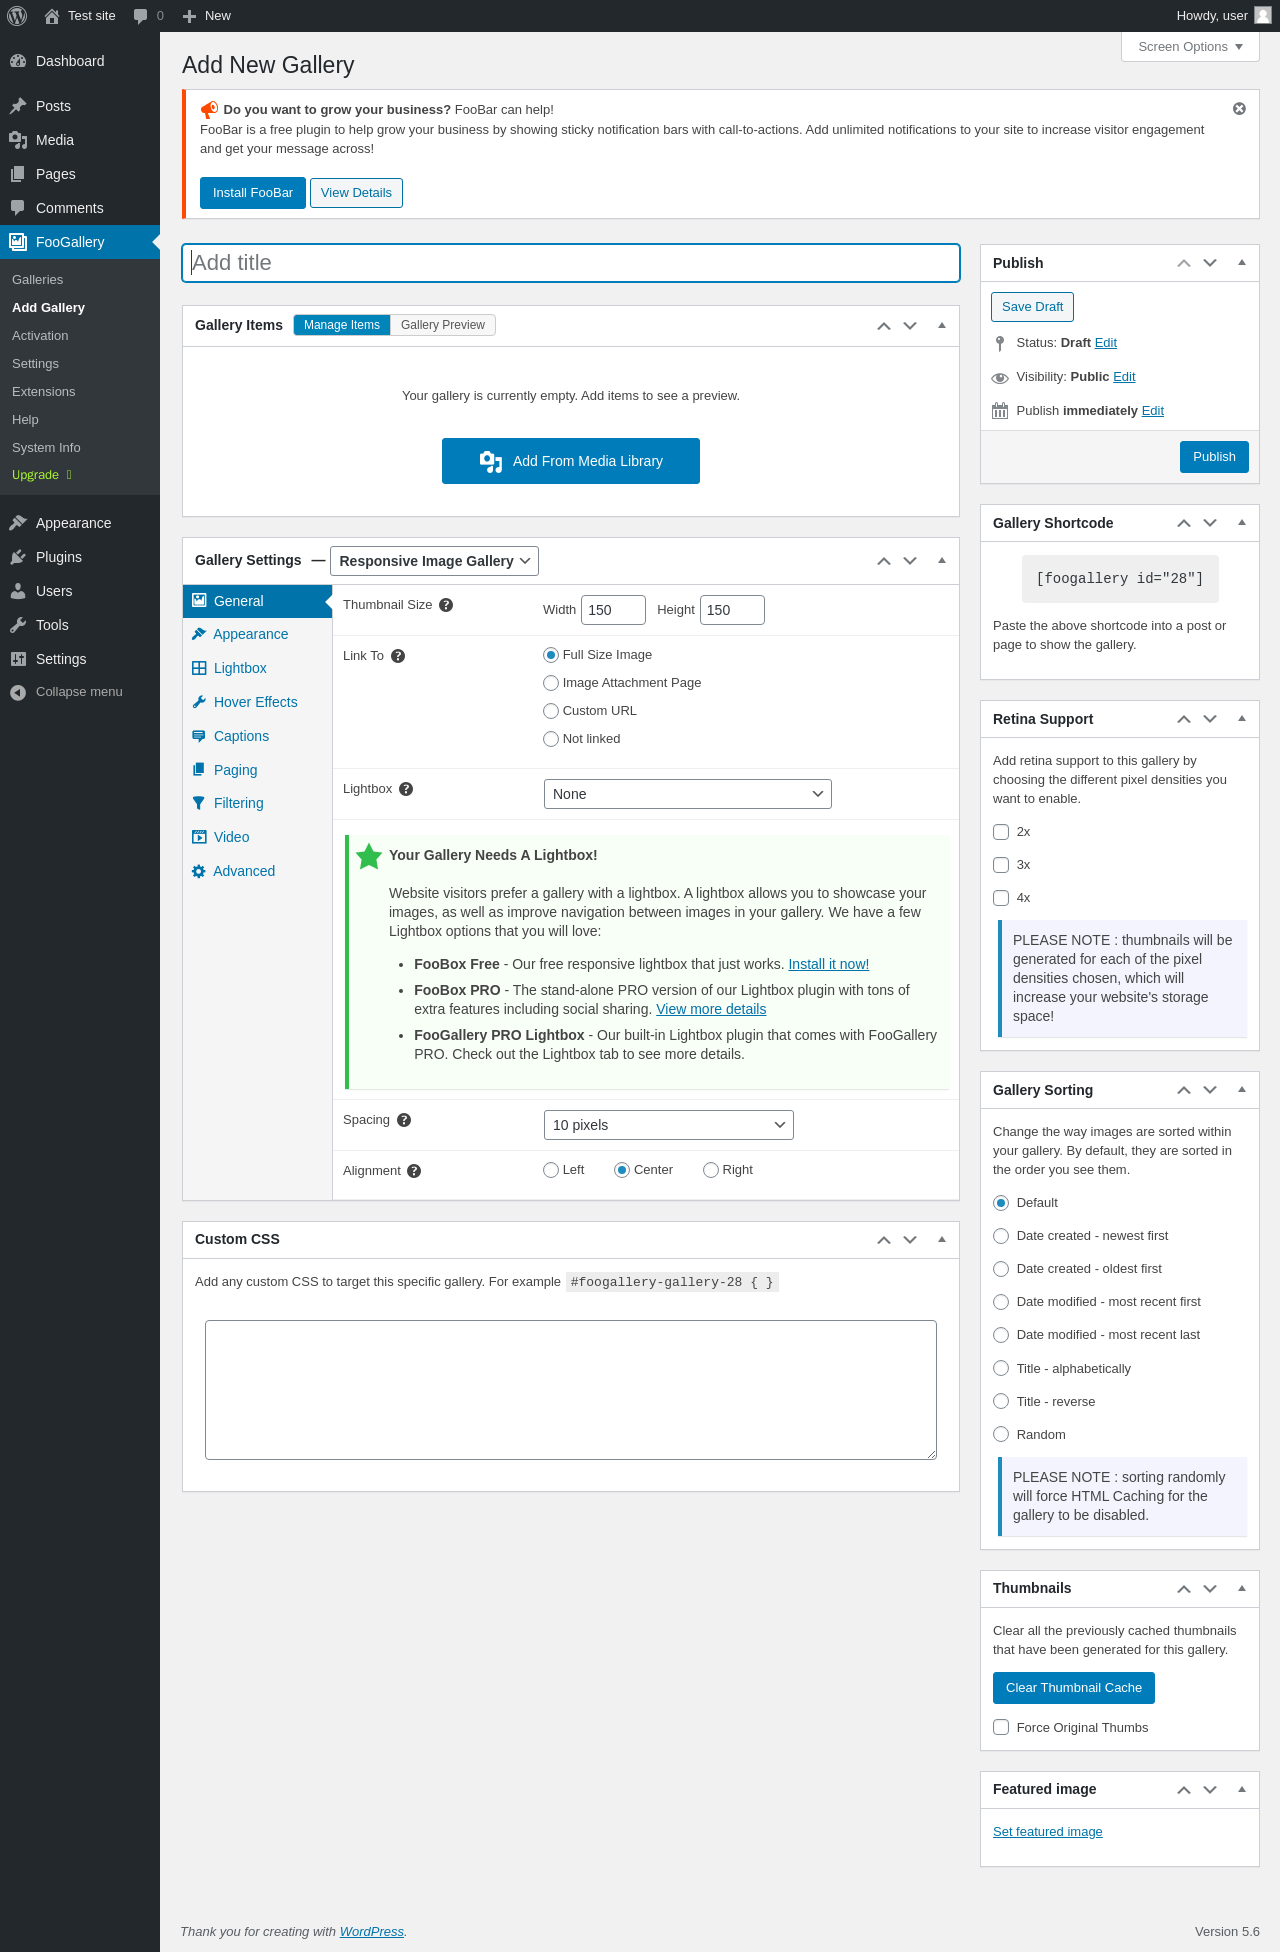Set alignment to Right
Viewport: 1280px width, 1952px height.
(x=711, y=1170)
